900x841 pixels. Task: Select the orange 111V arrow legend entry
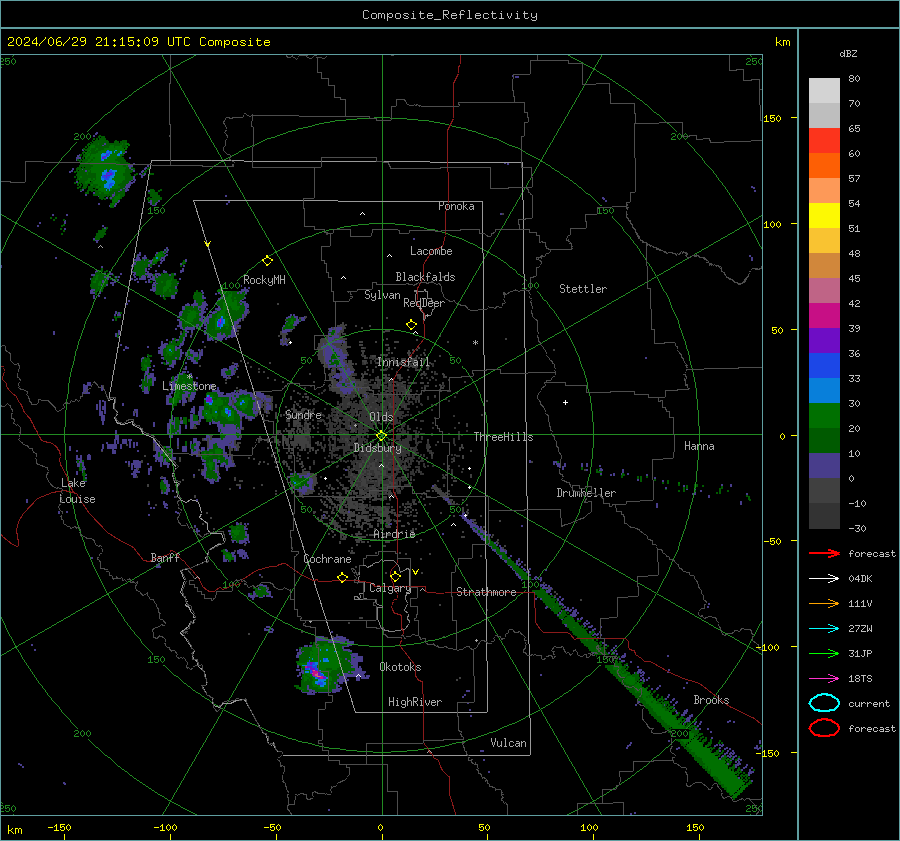[824, 603]
